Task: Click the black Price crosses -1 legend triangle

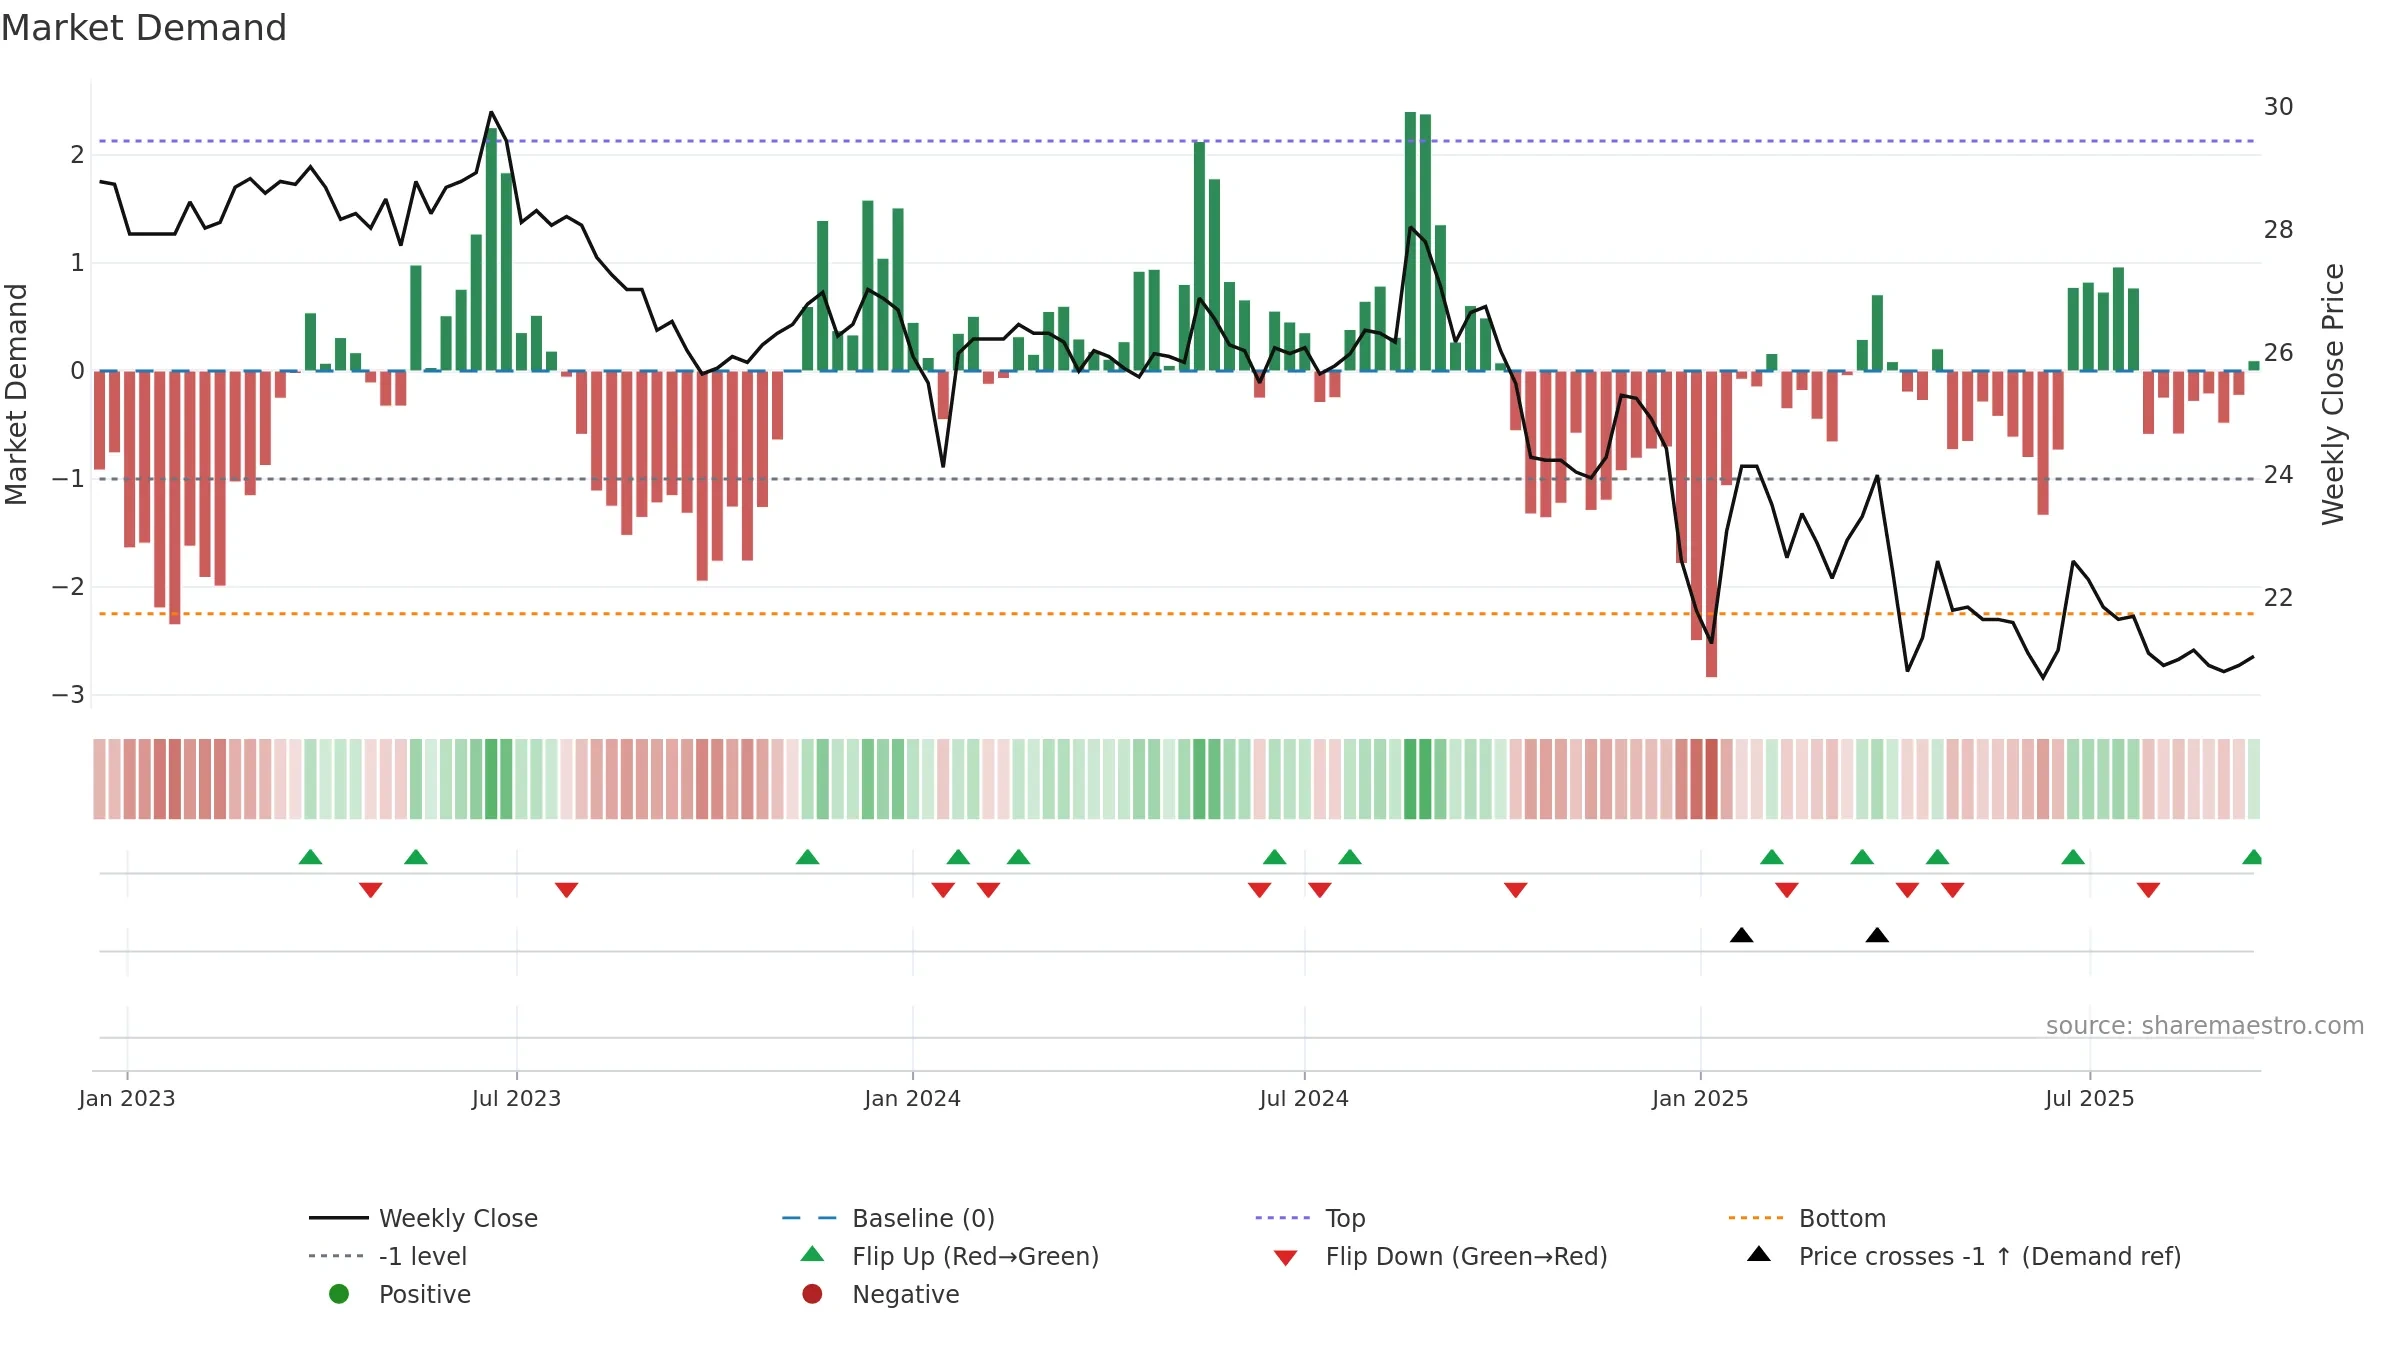Action: coord(1759,1254)
